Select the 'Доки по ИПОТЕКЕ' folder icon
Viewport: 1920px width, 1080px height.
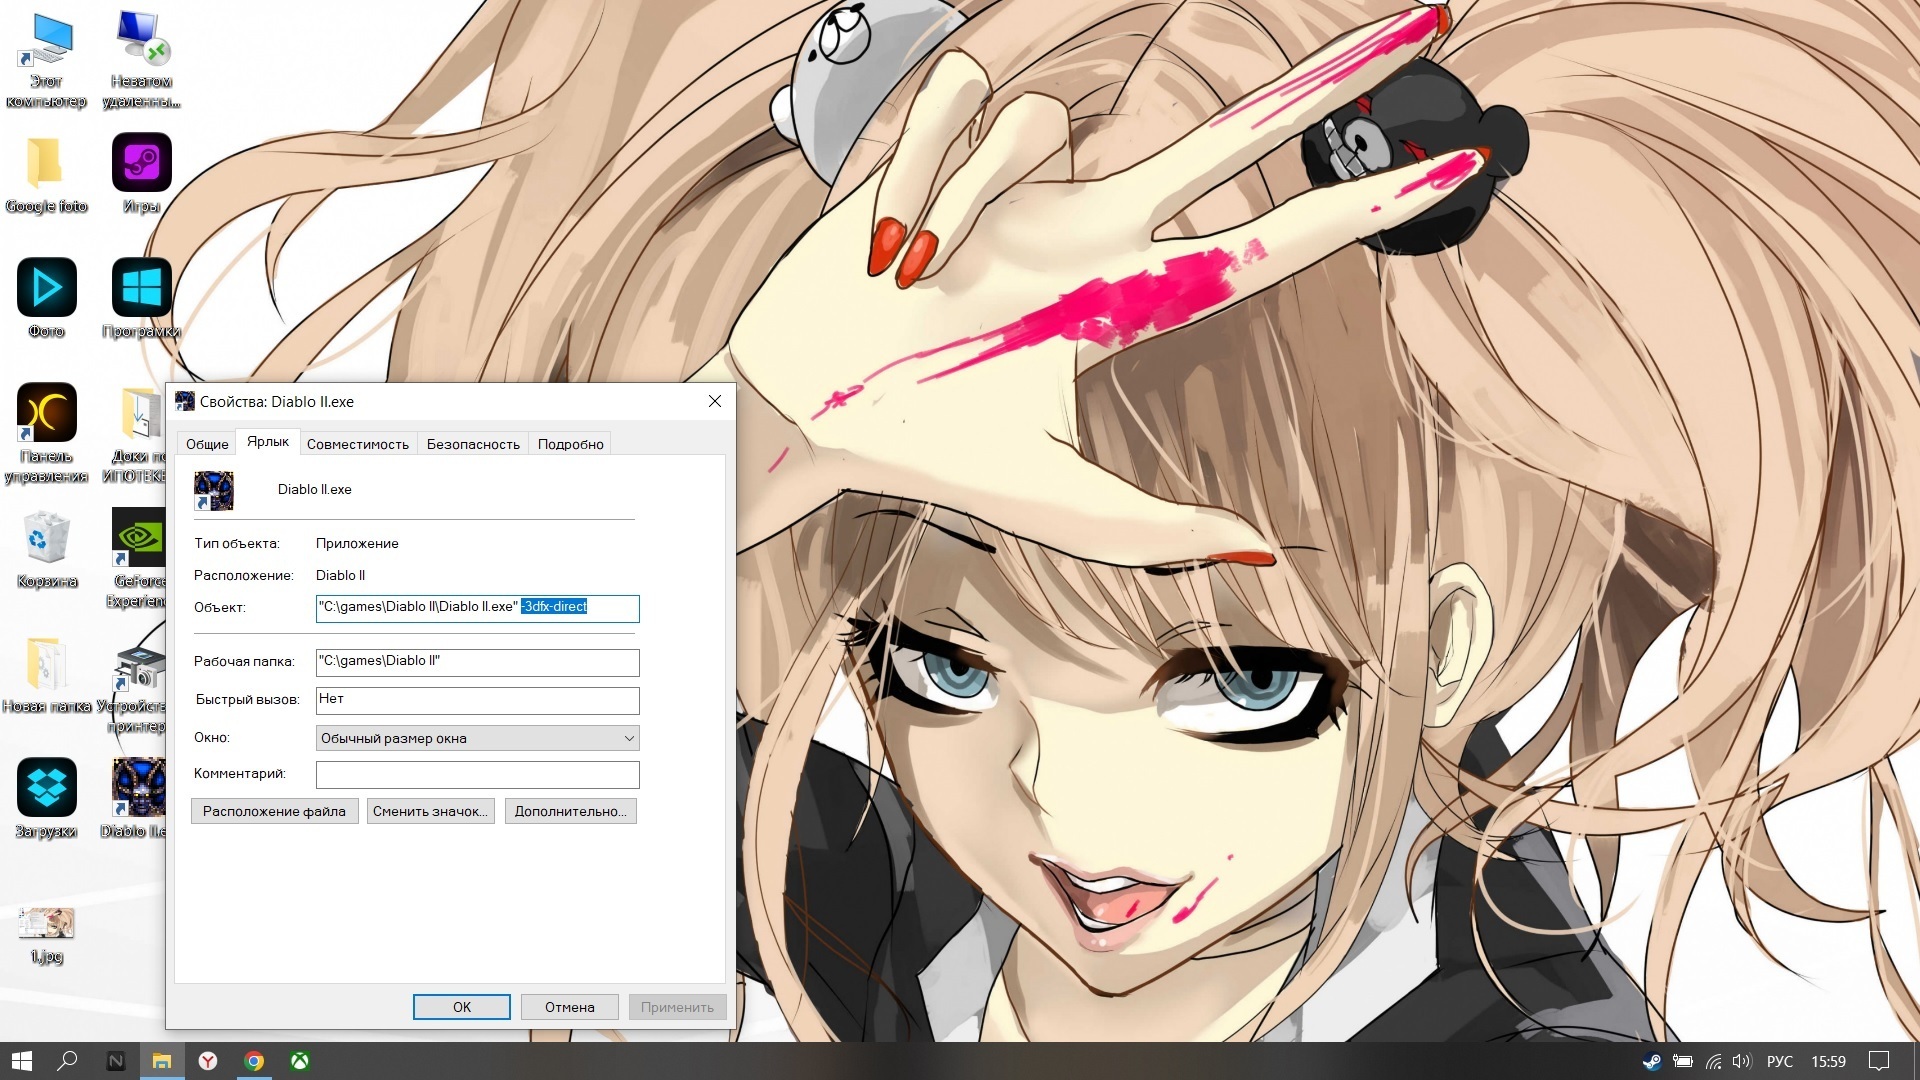pos(139,434)
